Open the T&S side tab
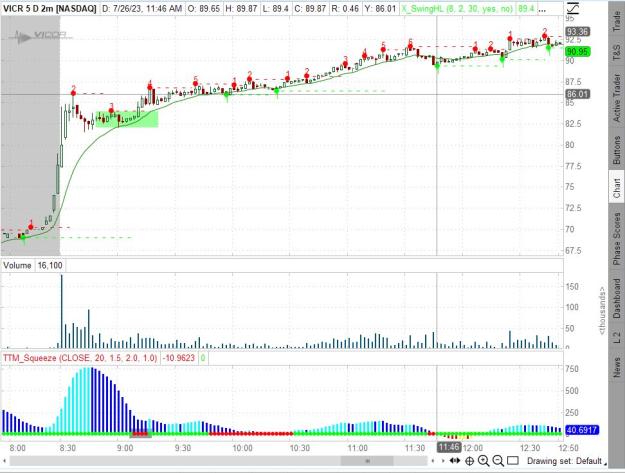The width and height of the screenshot is (625, 473). click(616, 52)
